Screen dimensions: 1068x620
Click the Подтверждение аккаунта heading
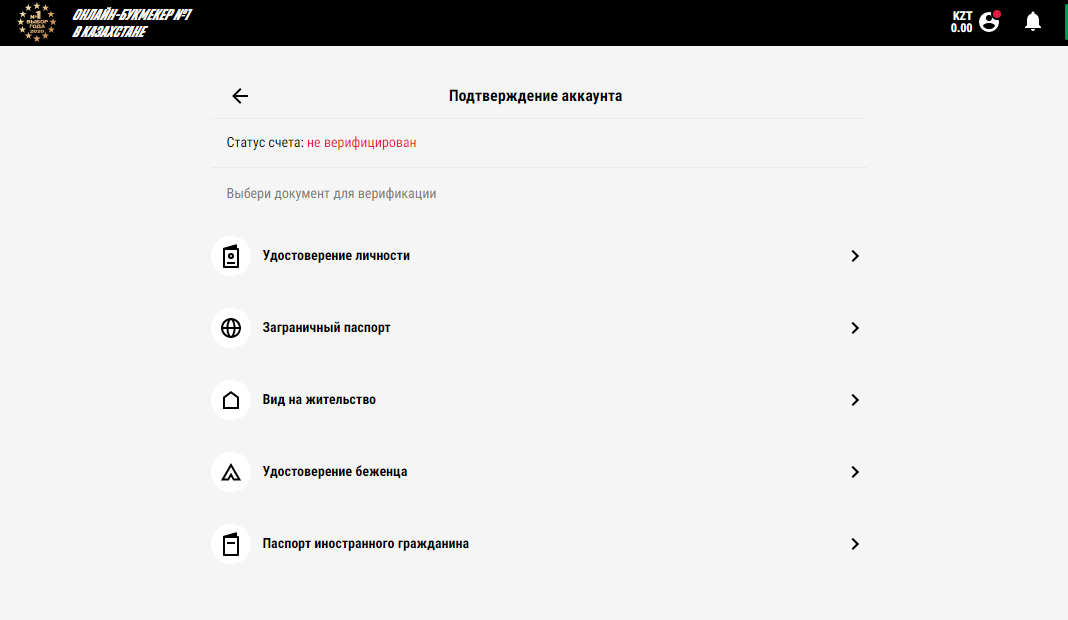coord(535,96)
